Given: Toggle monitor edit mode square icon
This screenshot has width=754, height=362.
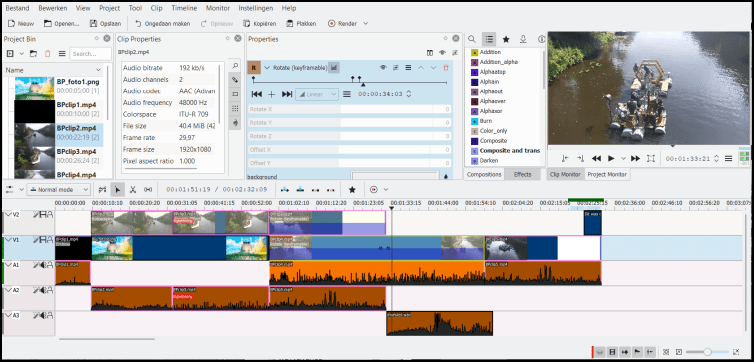Looking at the screenshot, I should pyautogui.click(x=651, y=158).
